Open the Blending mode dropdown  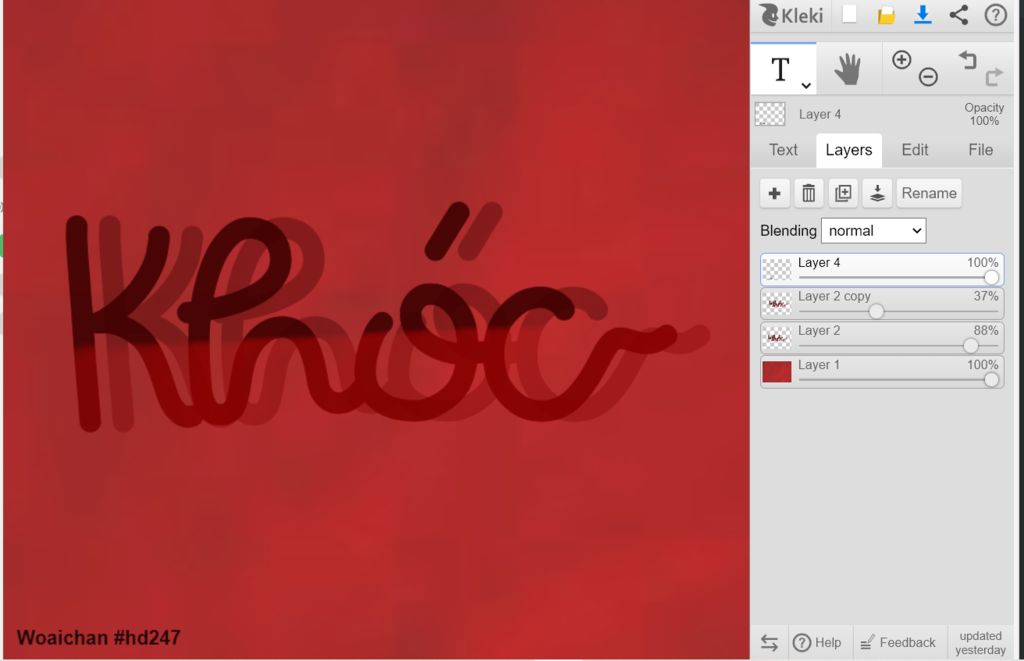(873, 231)
